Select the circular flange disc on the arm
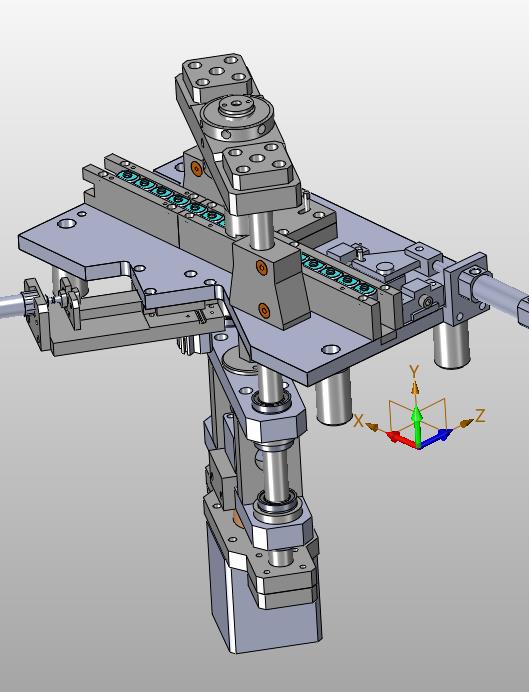Viewport: 529px width, 692px height. pos(236,116)
